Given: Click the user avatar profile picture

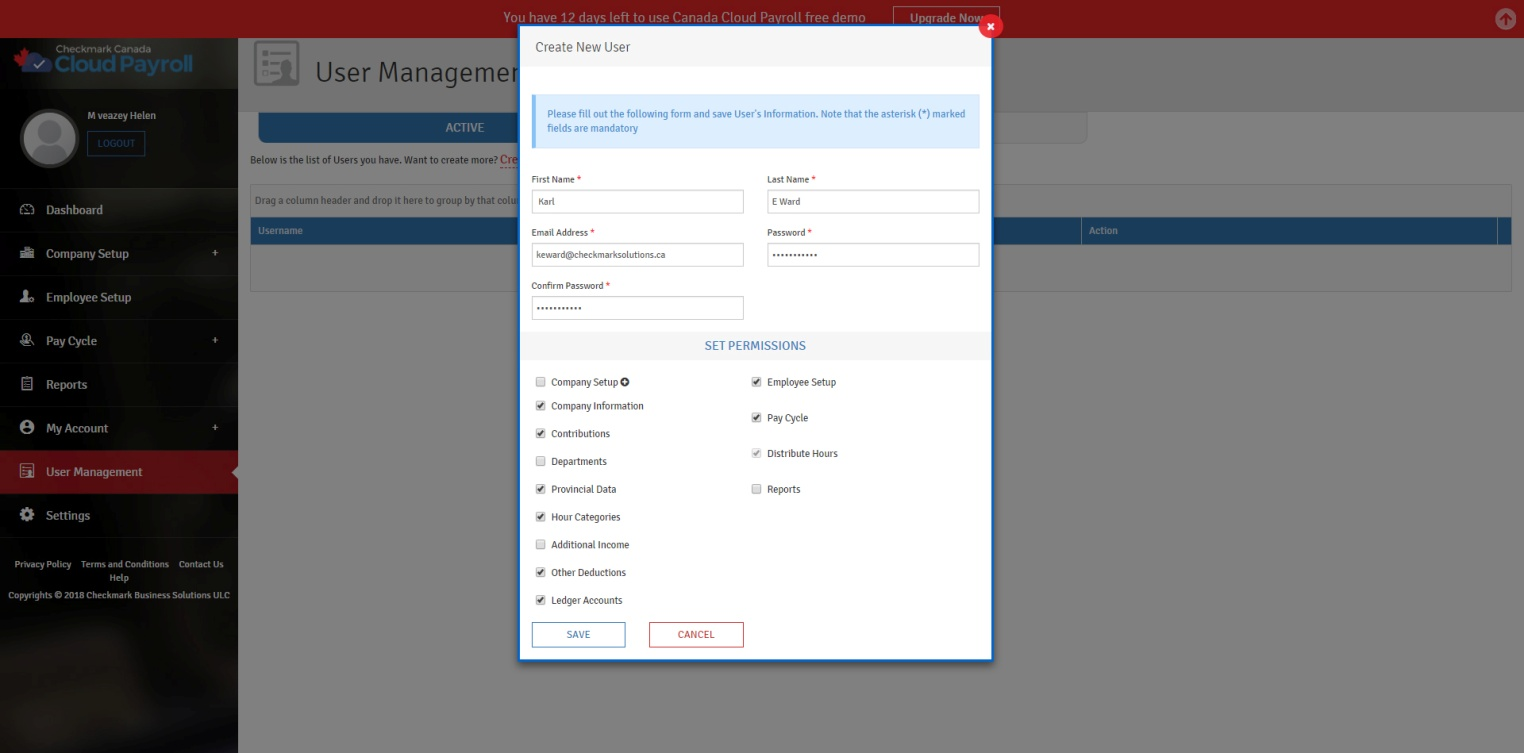Looking at the screenshot, I should point(49,138).
